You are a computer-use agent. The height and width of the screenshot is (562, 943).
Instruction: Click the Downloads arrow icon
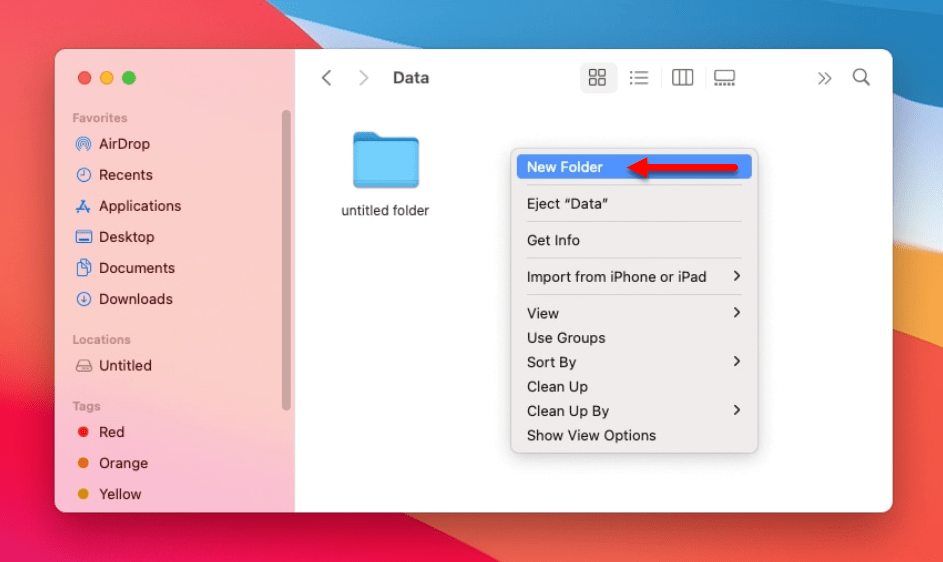click(84, 298)
